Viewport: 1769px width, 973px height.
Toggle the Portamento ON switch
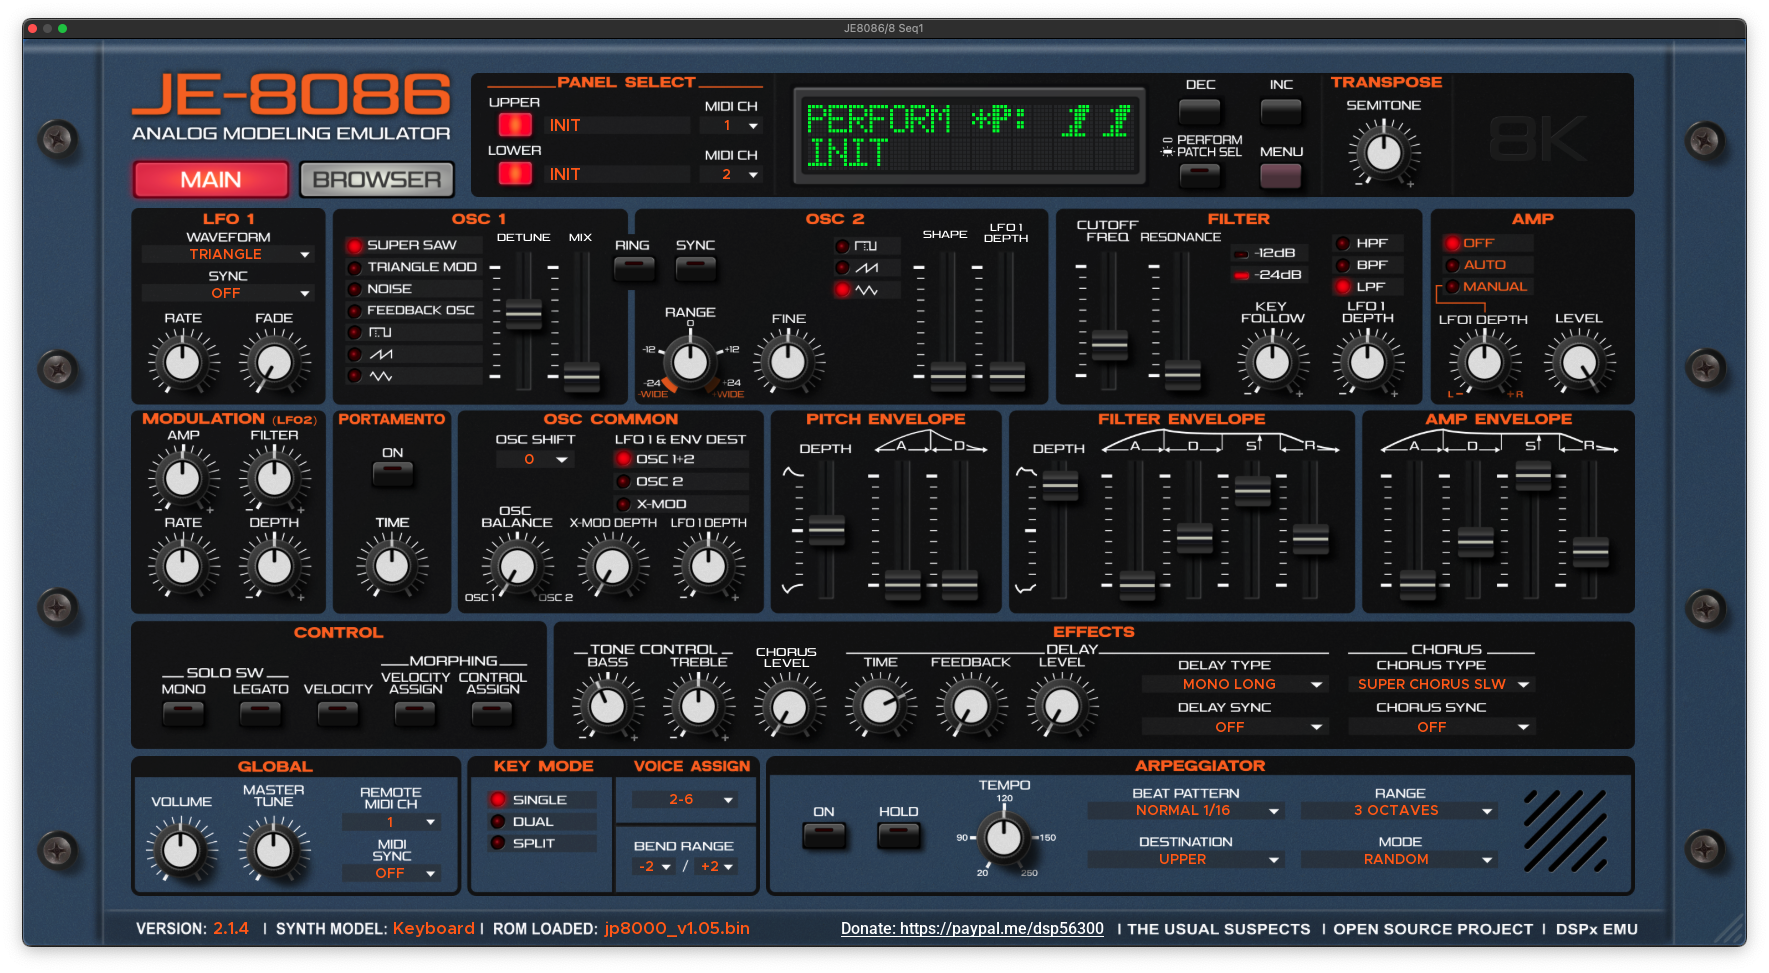(392, 474)
